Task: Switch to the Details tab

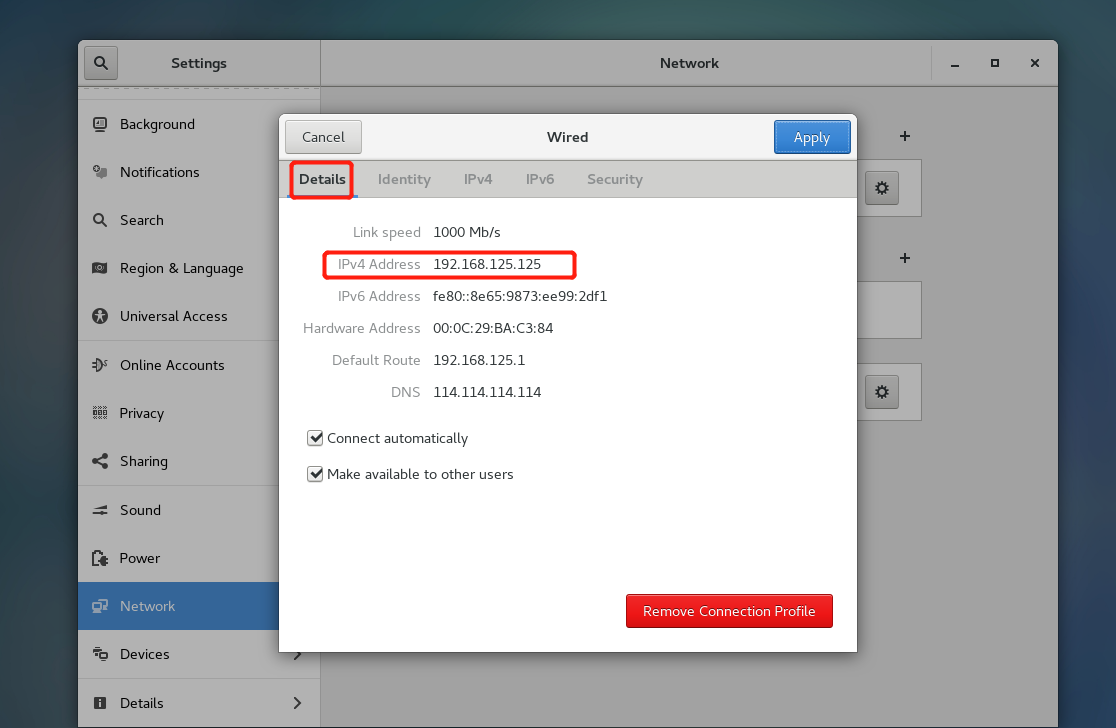Action: [322, 179]
